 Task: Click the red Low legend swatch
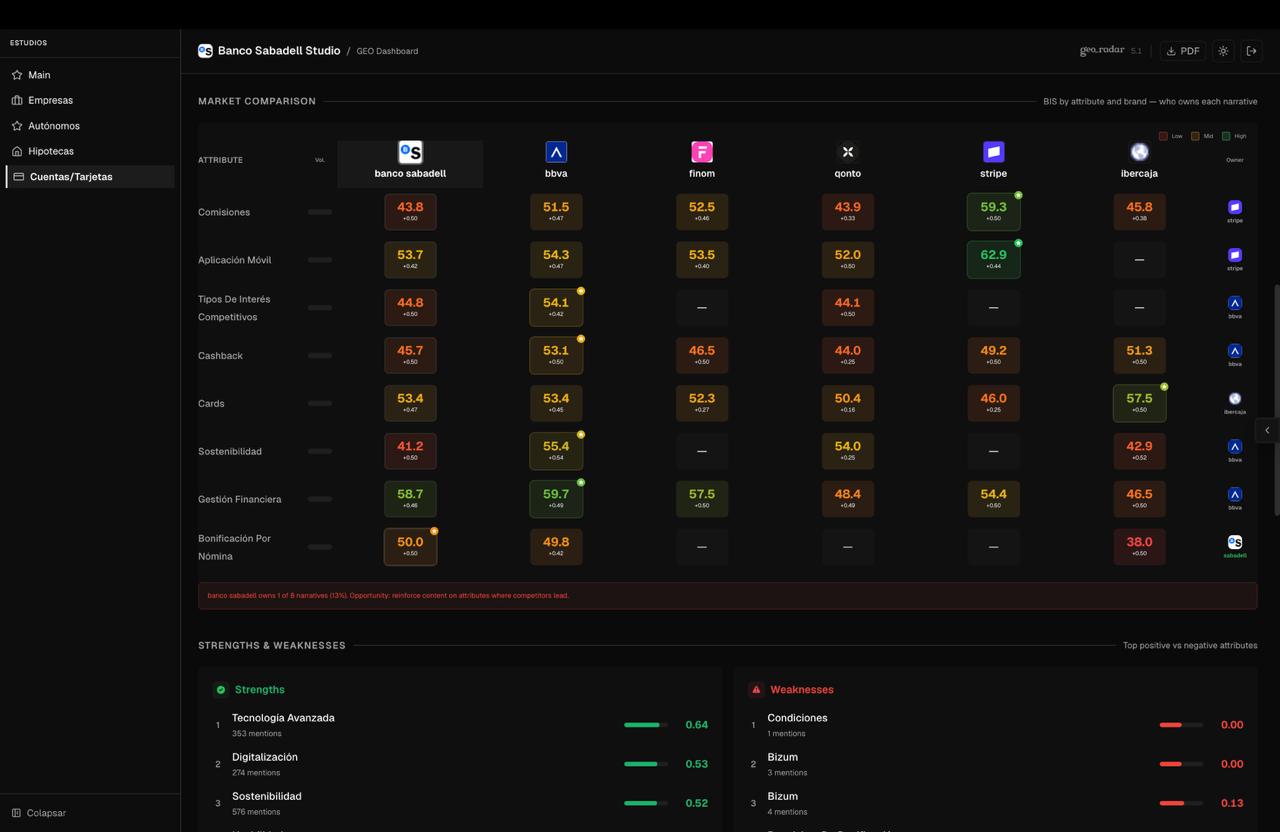tap(1163, 136)
